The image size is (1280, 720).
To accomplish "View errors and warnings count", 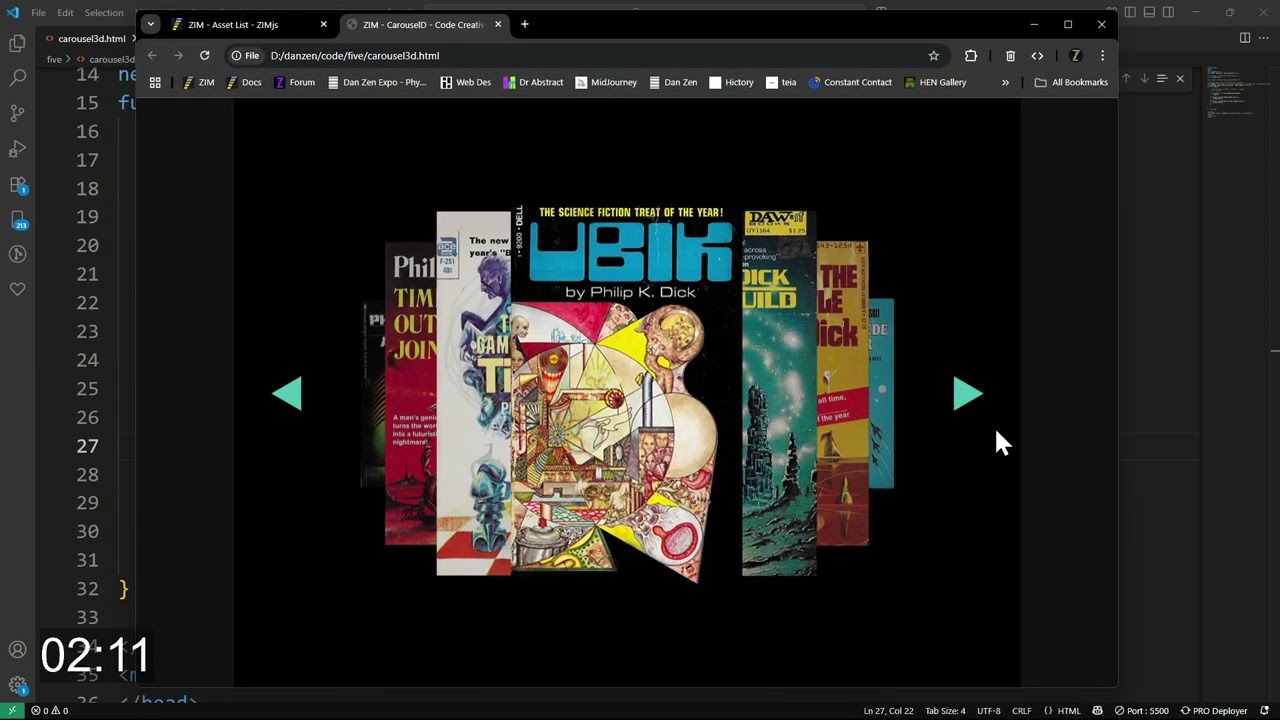I will tap(49, 711).
